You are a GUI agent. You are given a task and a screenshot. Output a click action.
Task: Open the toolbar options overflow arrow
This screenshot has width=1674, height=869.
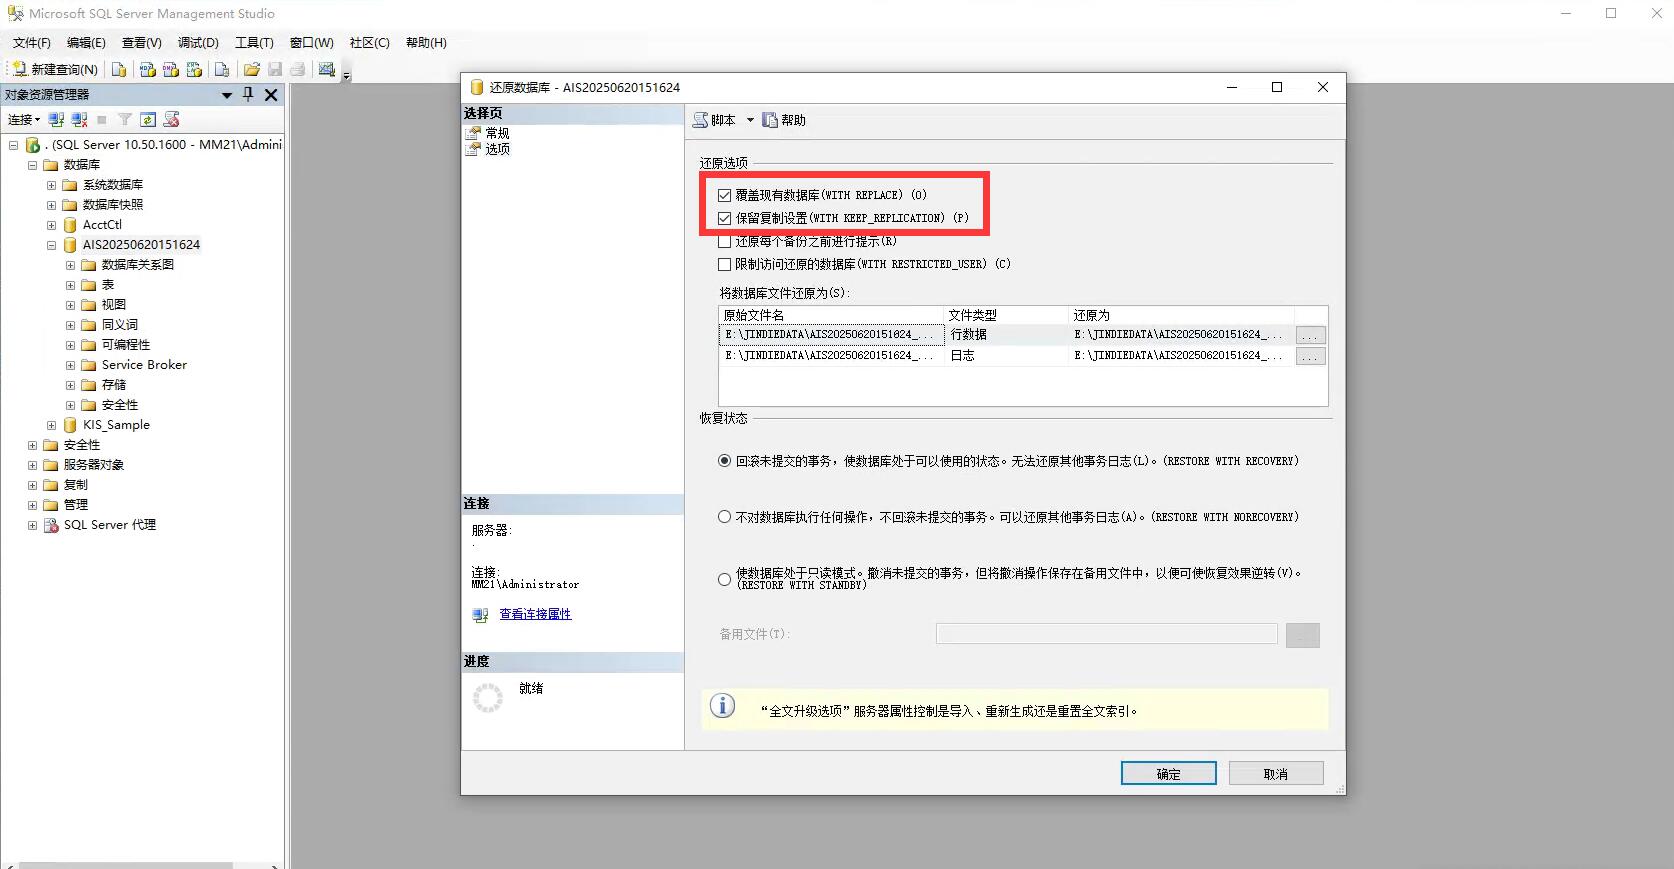pos(347,75)
